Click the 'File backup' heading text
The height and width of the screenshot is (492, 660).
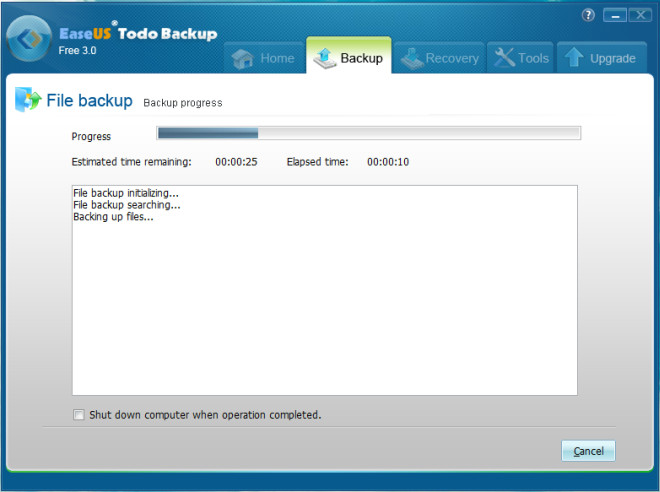pyautogui.click(x=89, y=101)
